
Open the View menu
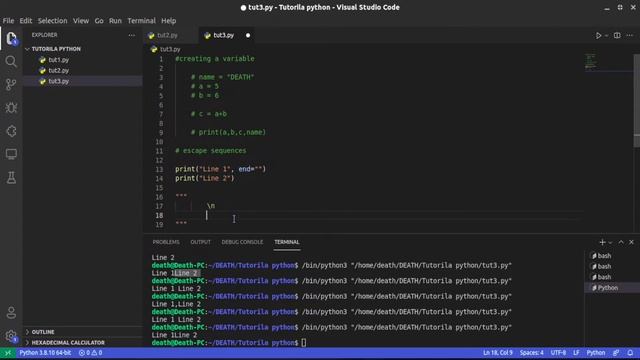tap(81, 21)
